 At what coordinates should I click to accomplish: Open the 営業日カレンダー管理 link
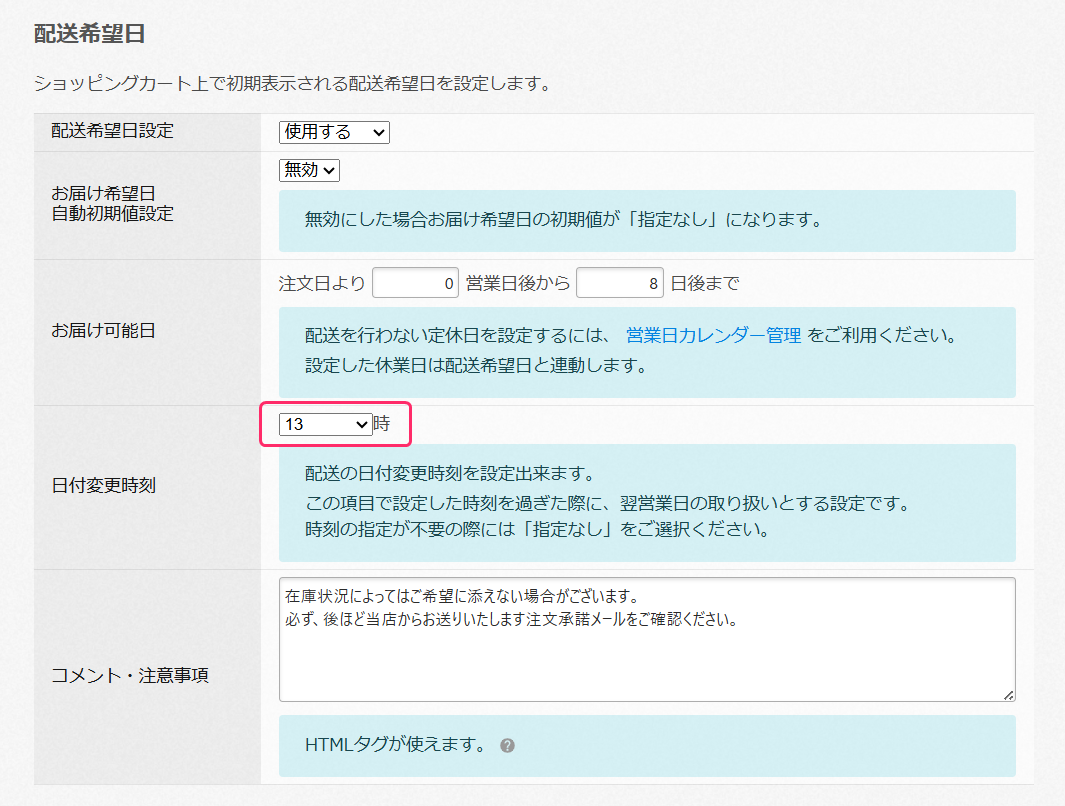(713, 335)
